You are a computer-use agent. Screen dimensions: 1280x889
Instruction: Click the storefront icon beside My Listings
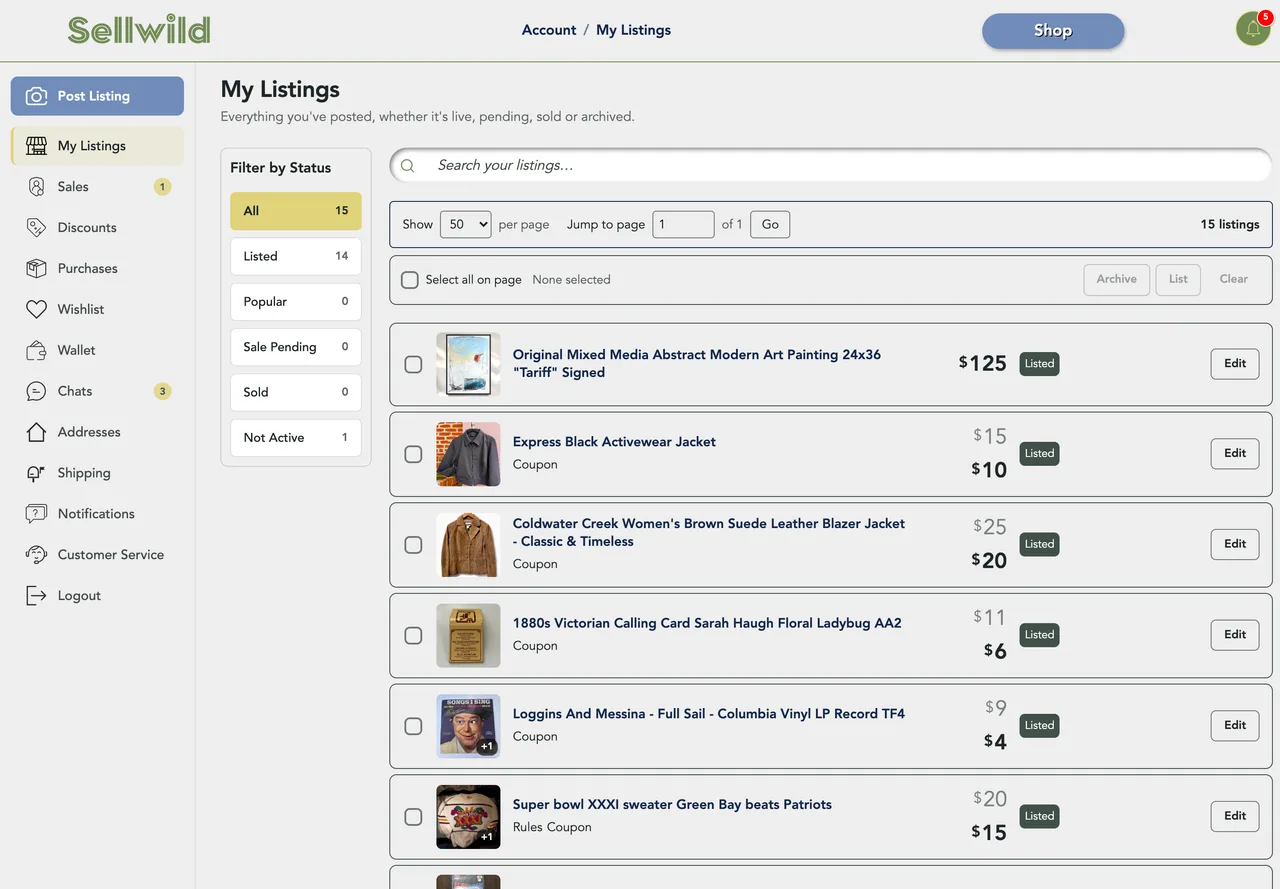(x=37, y=146)
